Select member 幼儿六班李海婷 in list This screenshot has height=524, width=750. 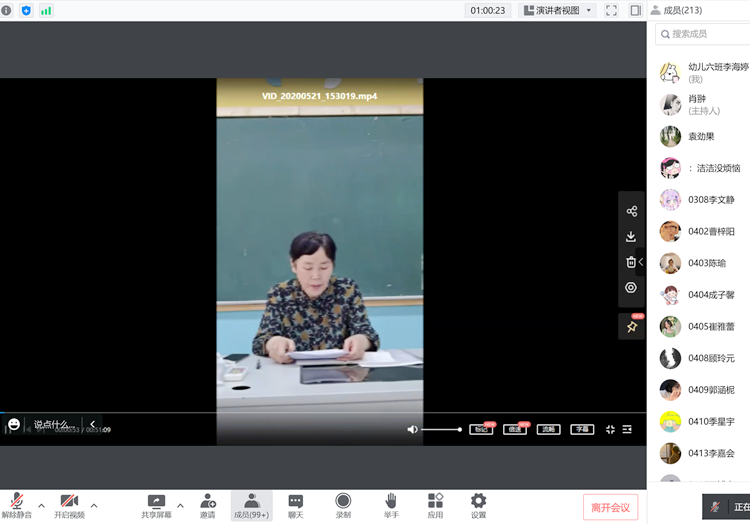coord(704,73)
